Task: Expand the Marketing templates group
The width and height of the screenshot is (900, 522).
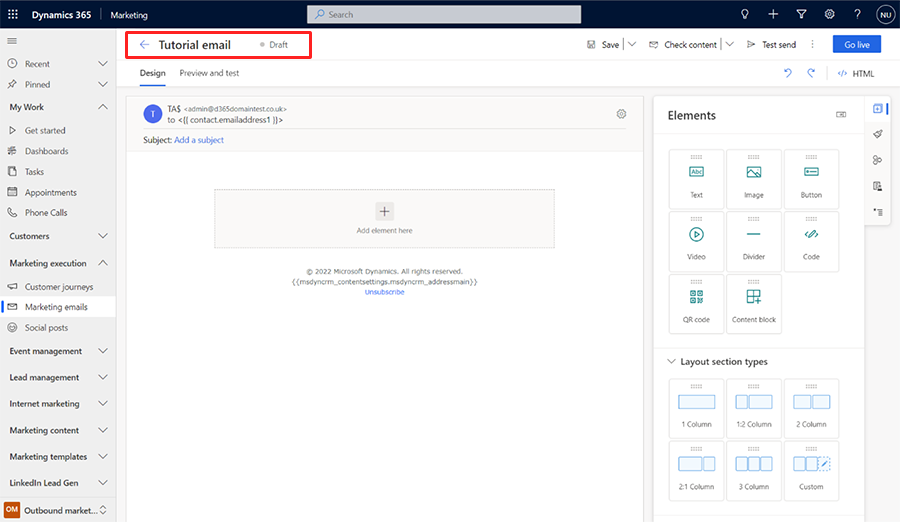Action: click(x=103, y=457)
